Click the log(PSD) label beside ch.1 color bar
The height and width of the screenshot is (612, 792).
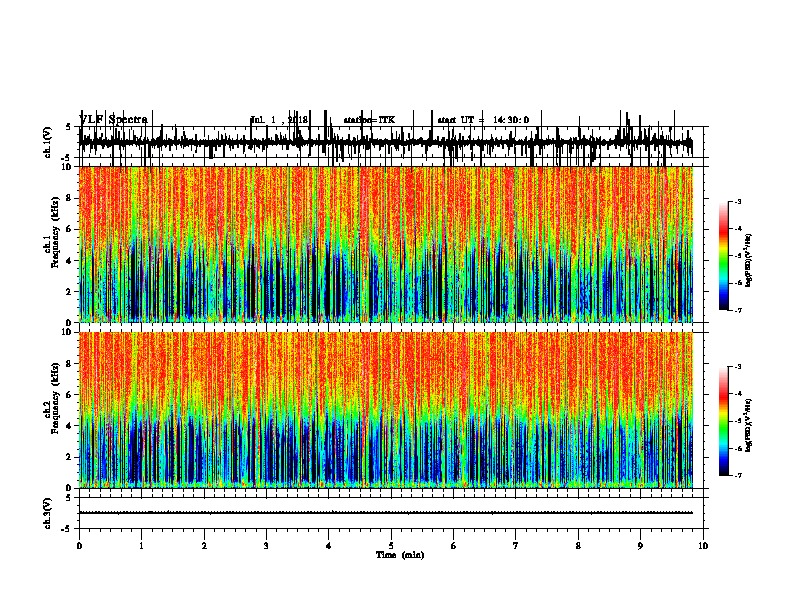748,260
